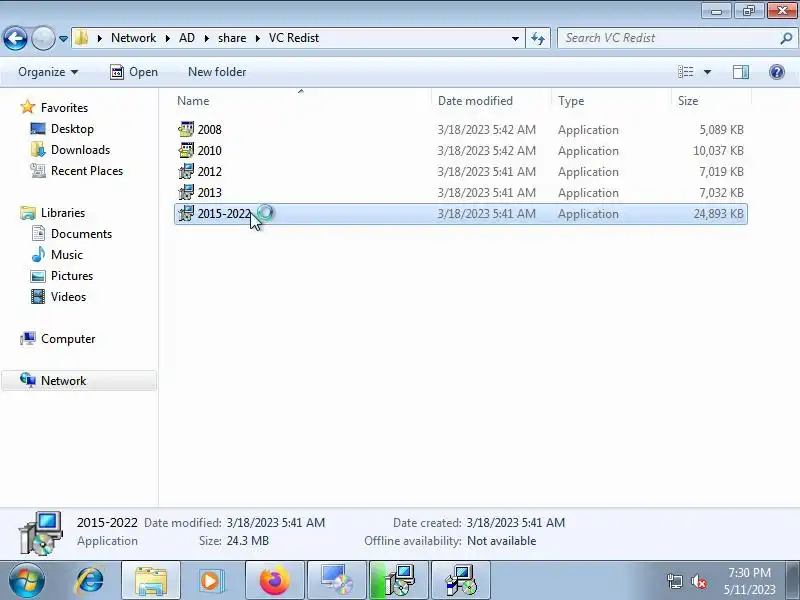
Task: Click Open in the toolbar
Action: [134, 72]
